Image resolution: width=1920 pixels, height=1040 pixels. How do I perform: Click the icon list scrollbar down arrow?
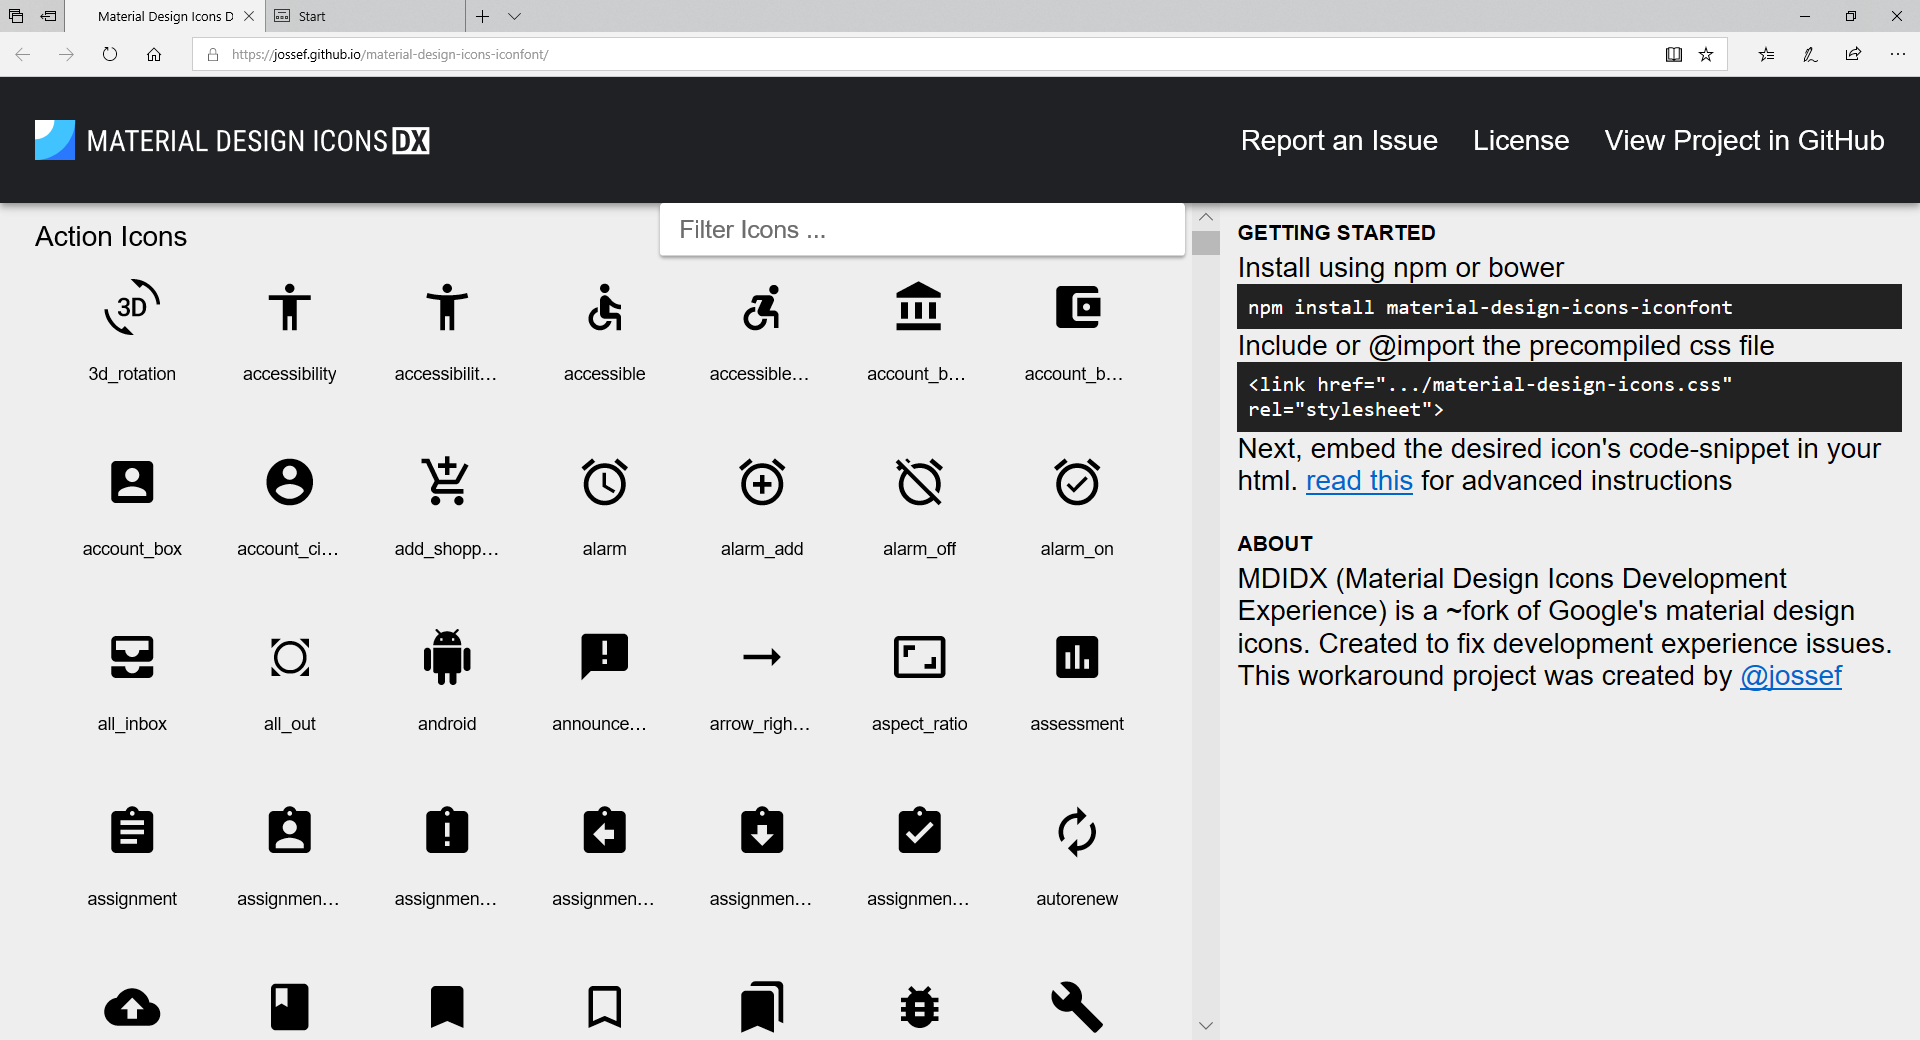coord(1206,1025)
